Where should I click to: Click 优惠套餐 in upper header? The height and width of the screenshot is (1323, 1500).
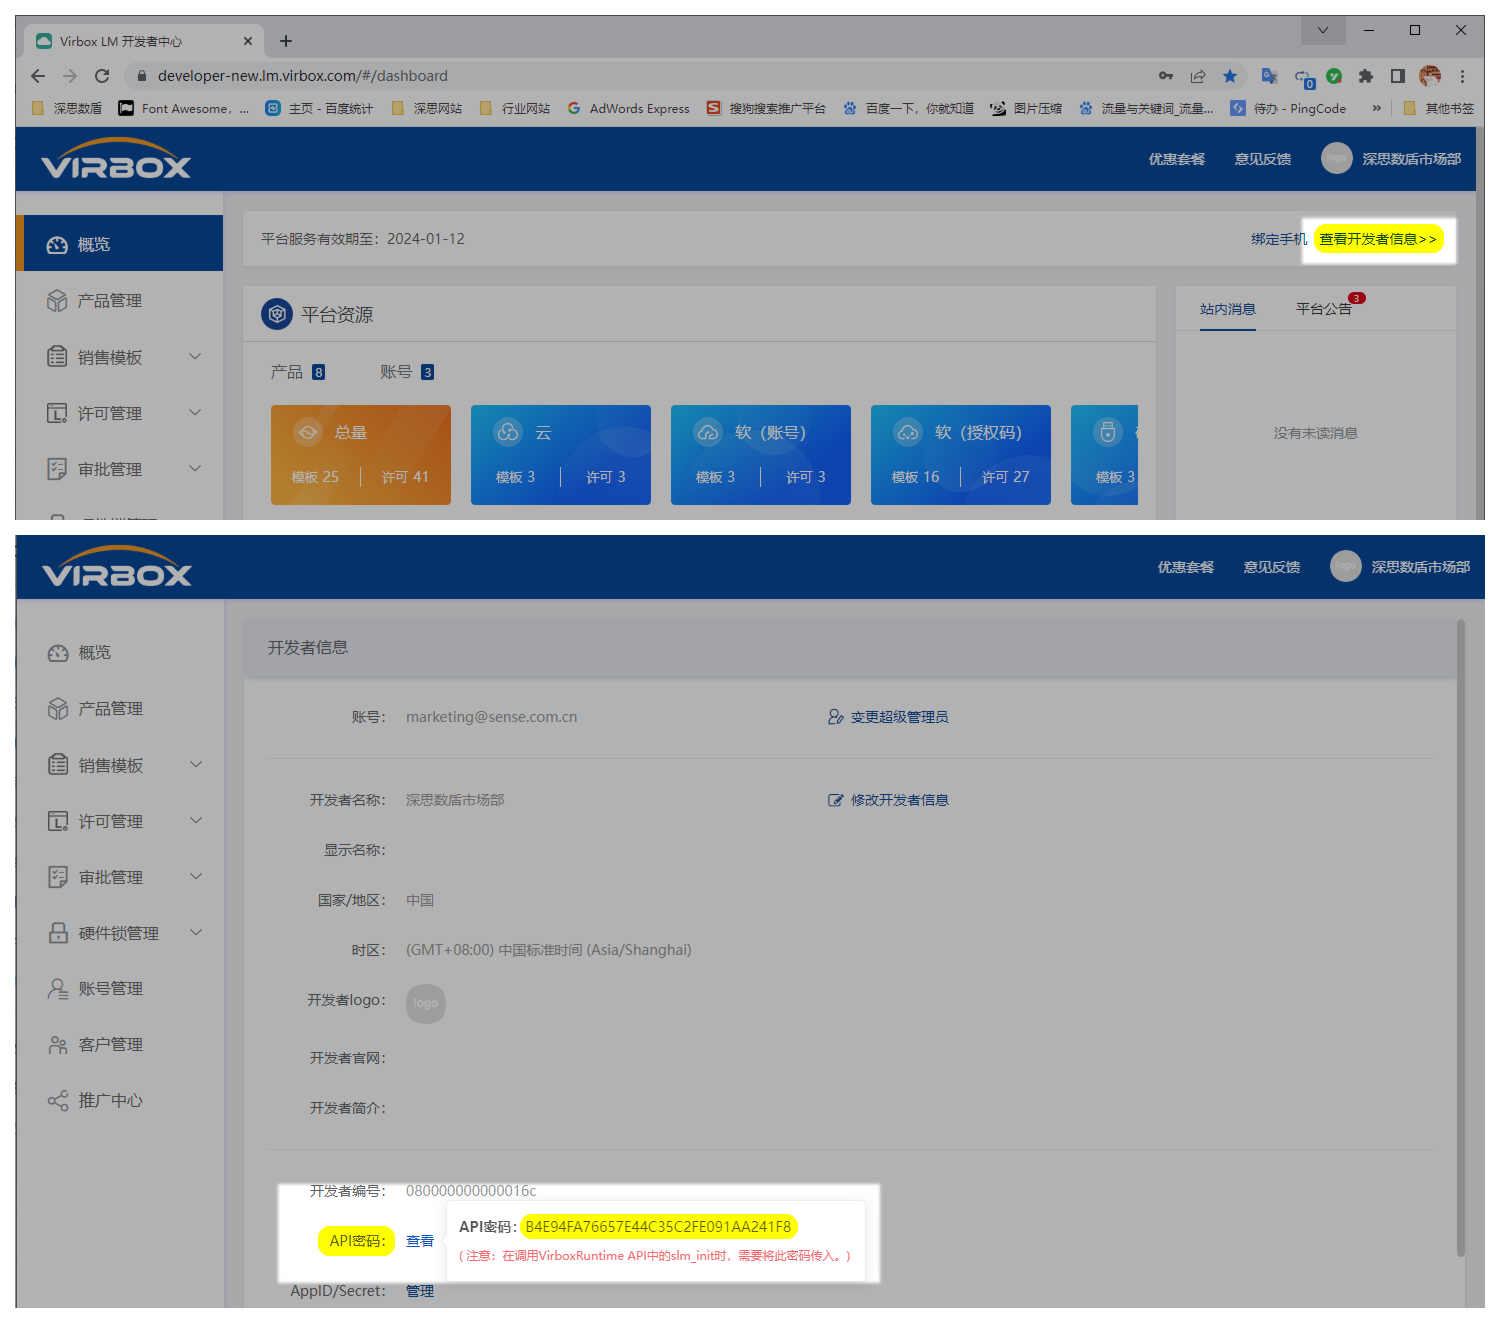click(x=1177, y=159)
